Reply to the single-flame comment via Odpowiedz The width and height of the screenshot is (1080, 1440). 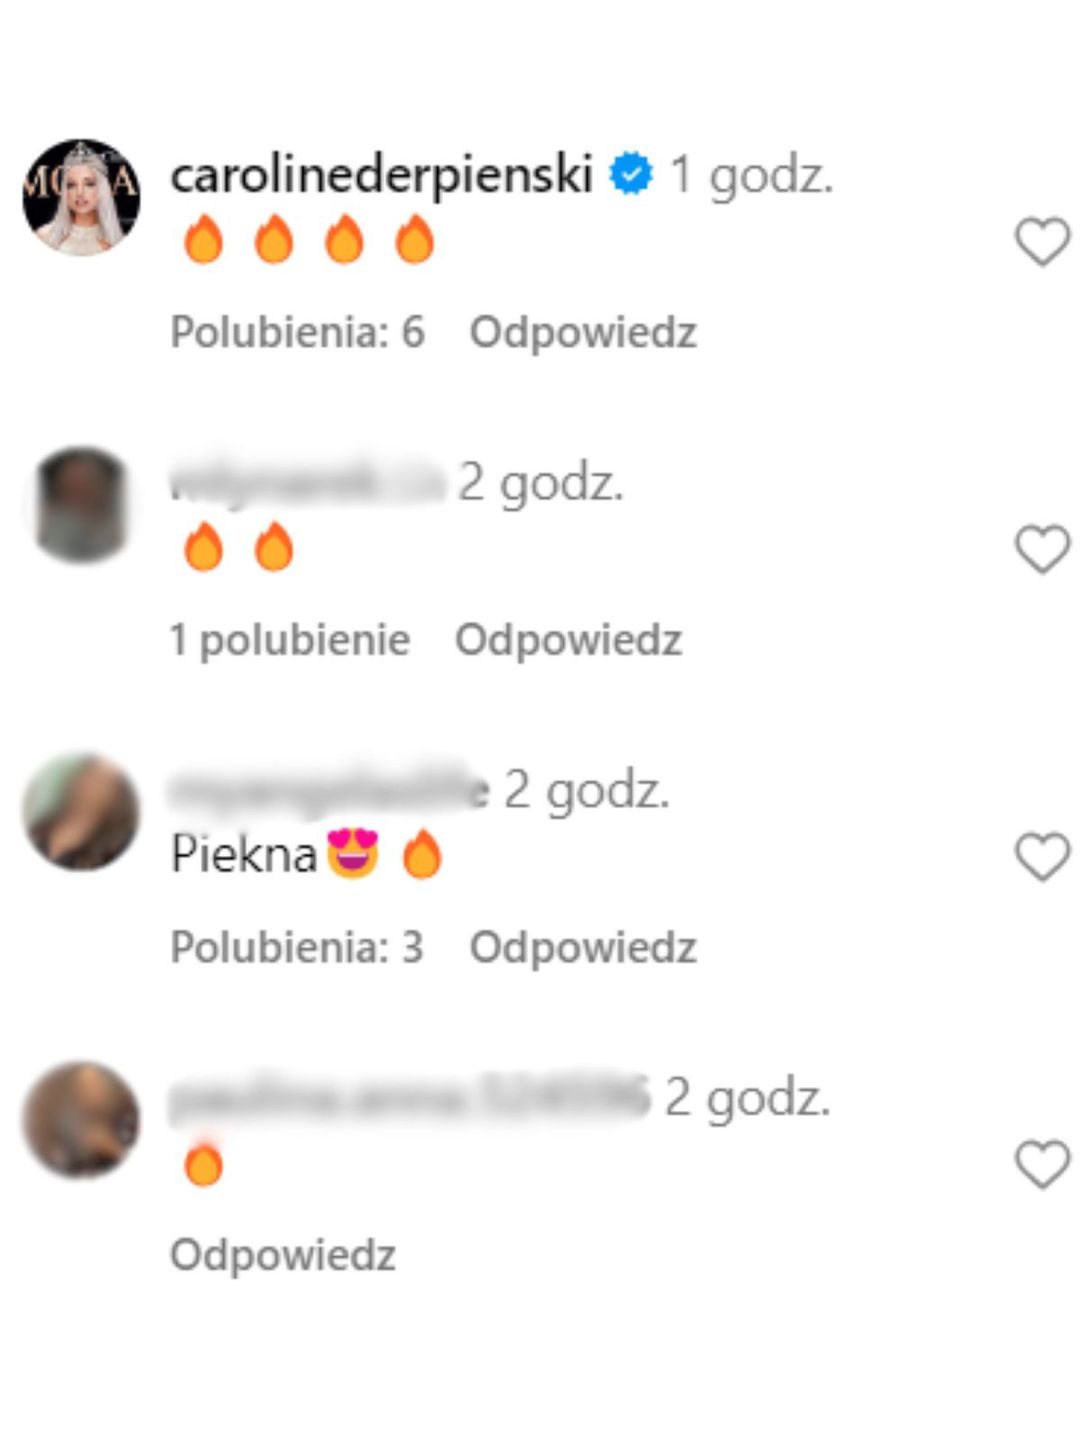(283, 1255)
